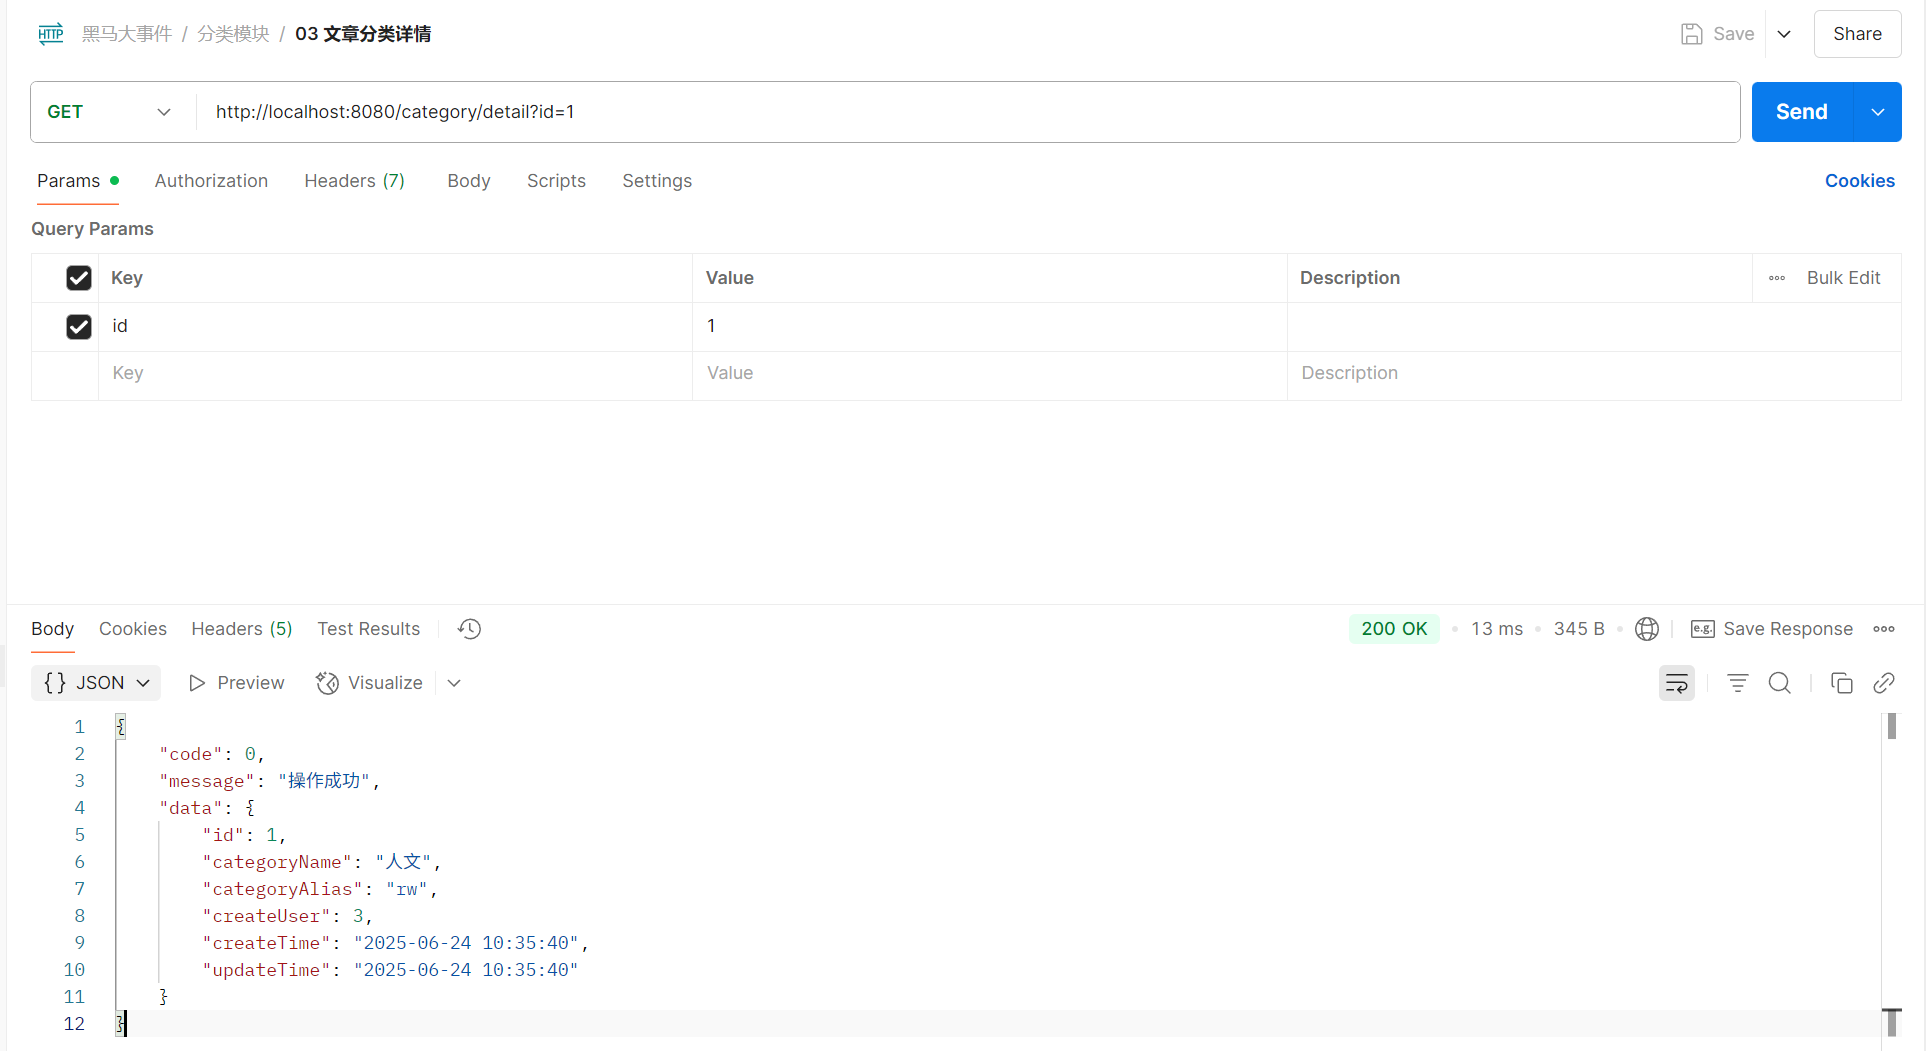Switch to the Authorization tab

(x=211, y=181)
